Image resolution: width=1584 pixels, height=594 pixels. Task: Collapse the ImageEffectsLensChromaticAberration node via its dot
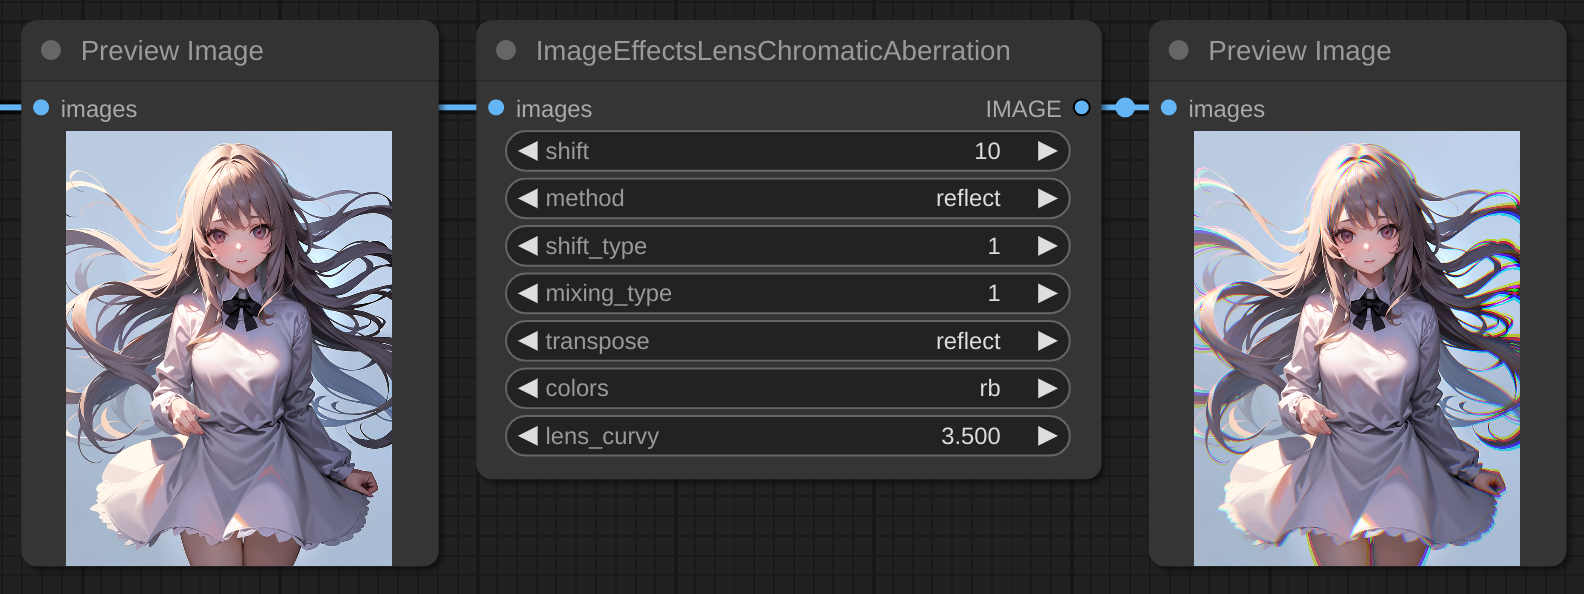coord(506,50)
